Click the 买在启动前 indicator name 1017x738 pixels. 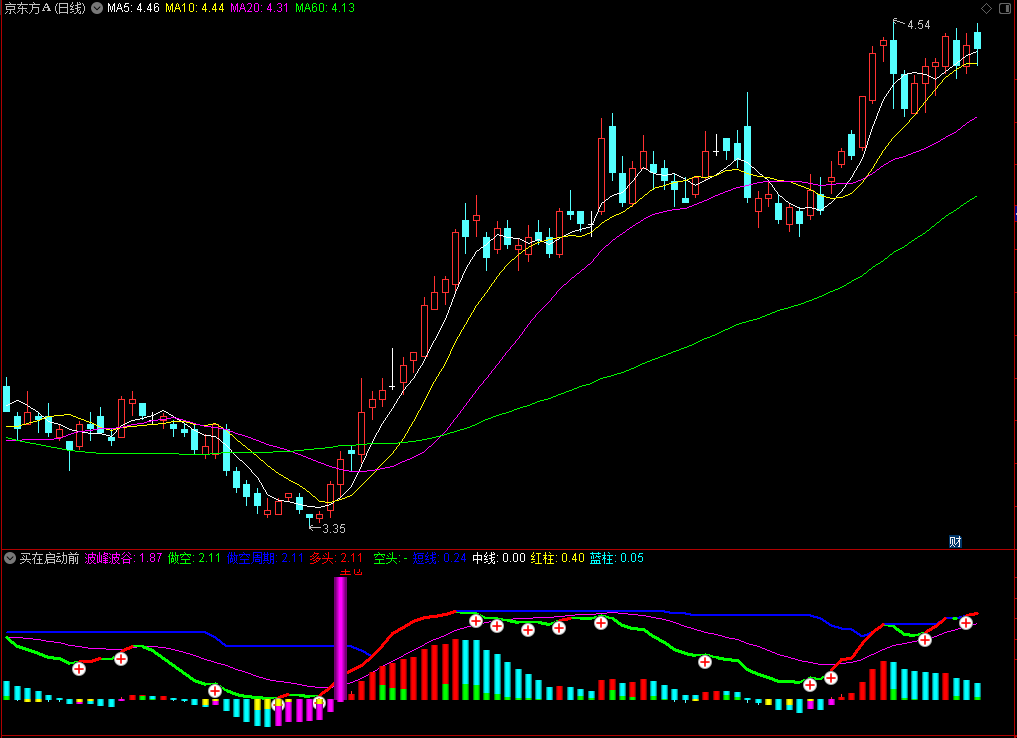49,558
